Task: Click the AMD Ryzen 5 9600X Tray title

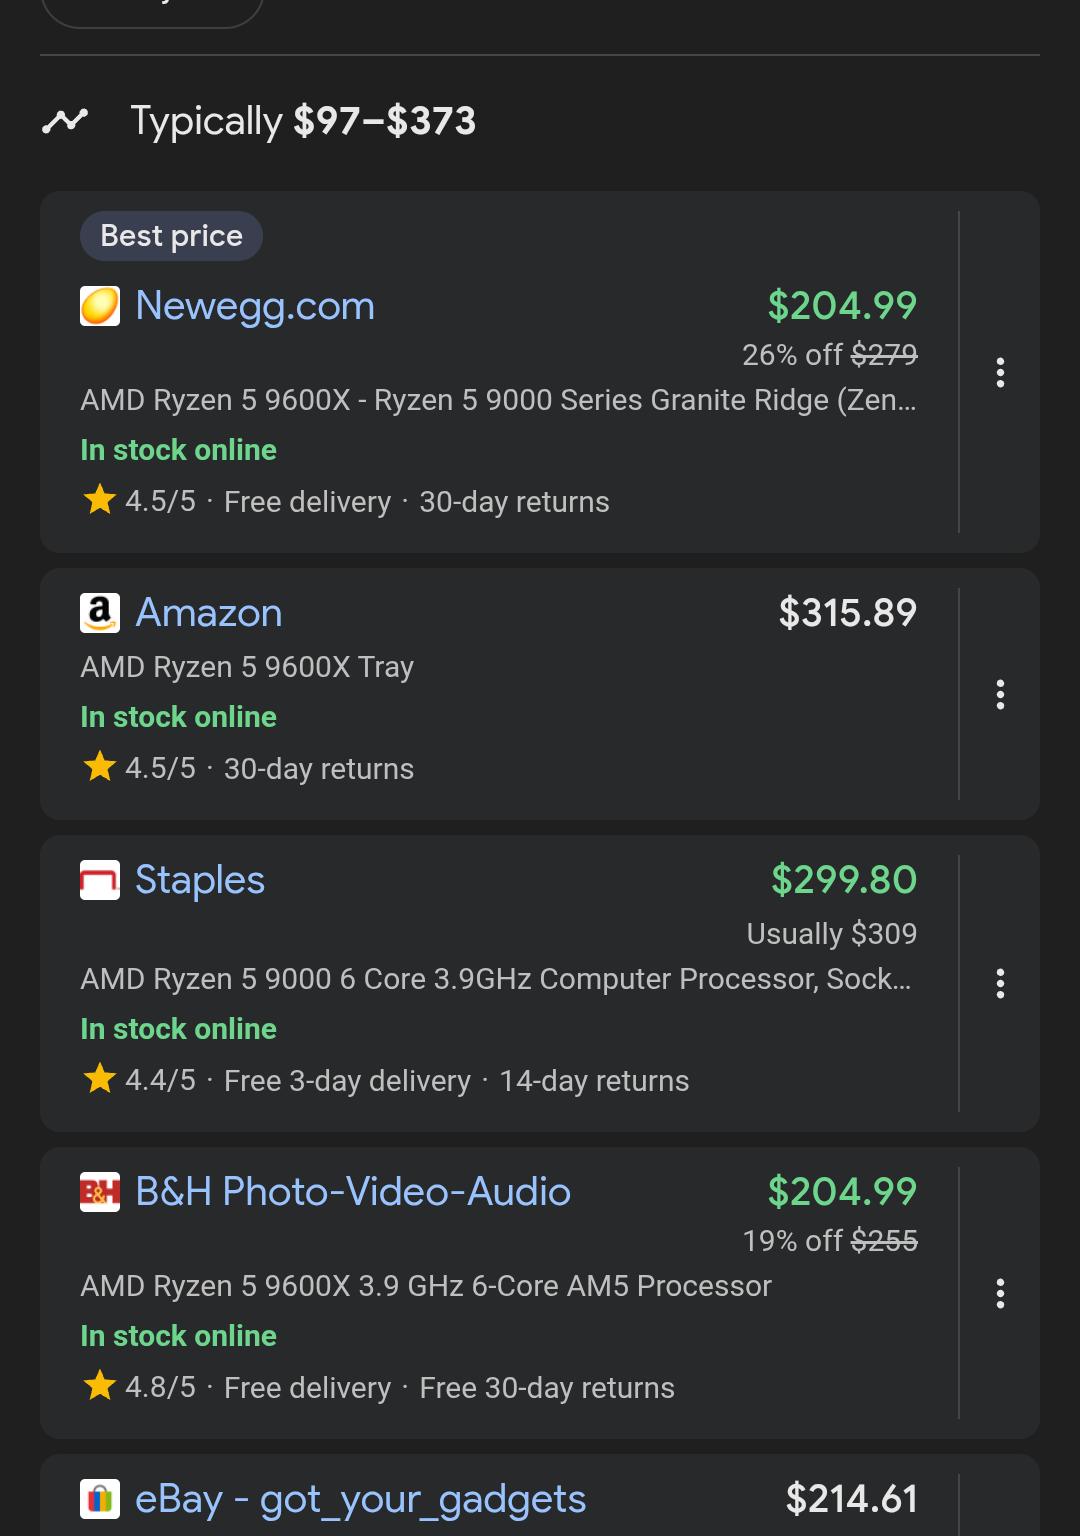Action: coord(247,667)
